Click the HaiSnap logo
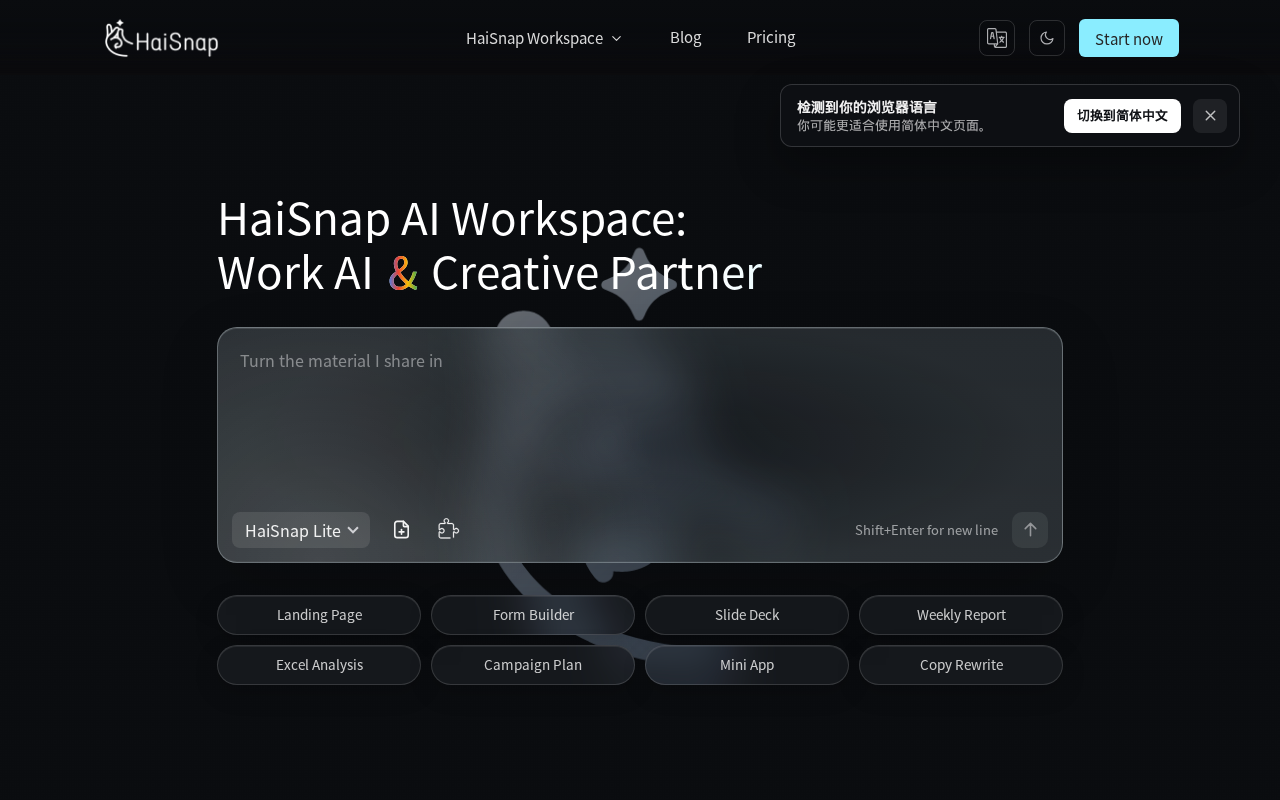This screenshot has width=1280, height=800. point(161,39)
